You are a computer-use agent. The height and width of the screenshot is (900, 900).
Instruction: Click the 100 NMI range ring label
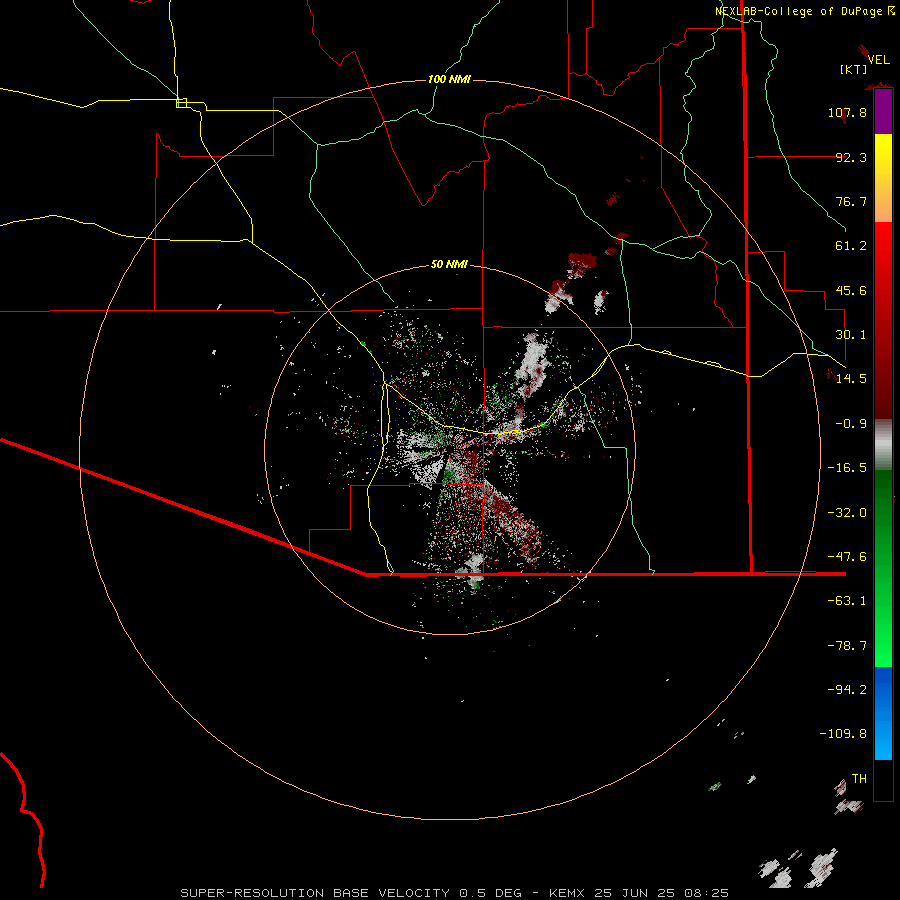[x=449, y=79]
